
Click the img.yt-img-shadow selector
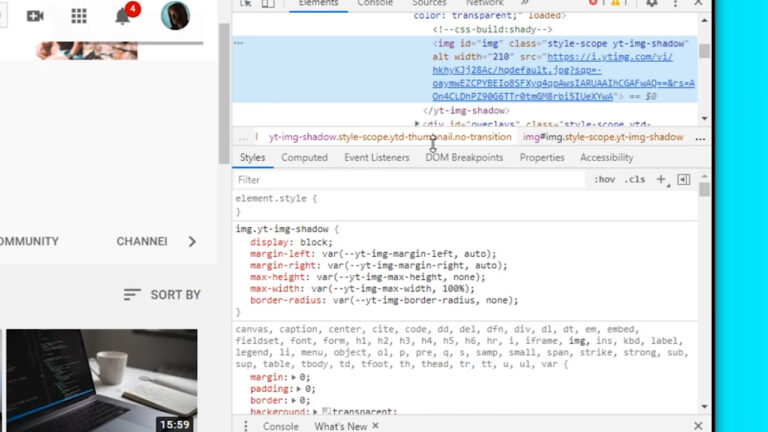282,229
